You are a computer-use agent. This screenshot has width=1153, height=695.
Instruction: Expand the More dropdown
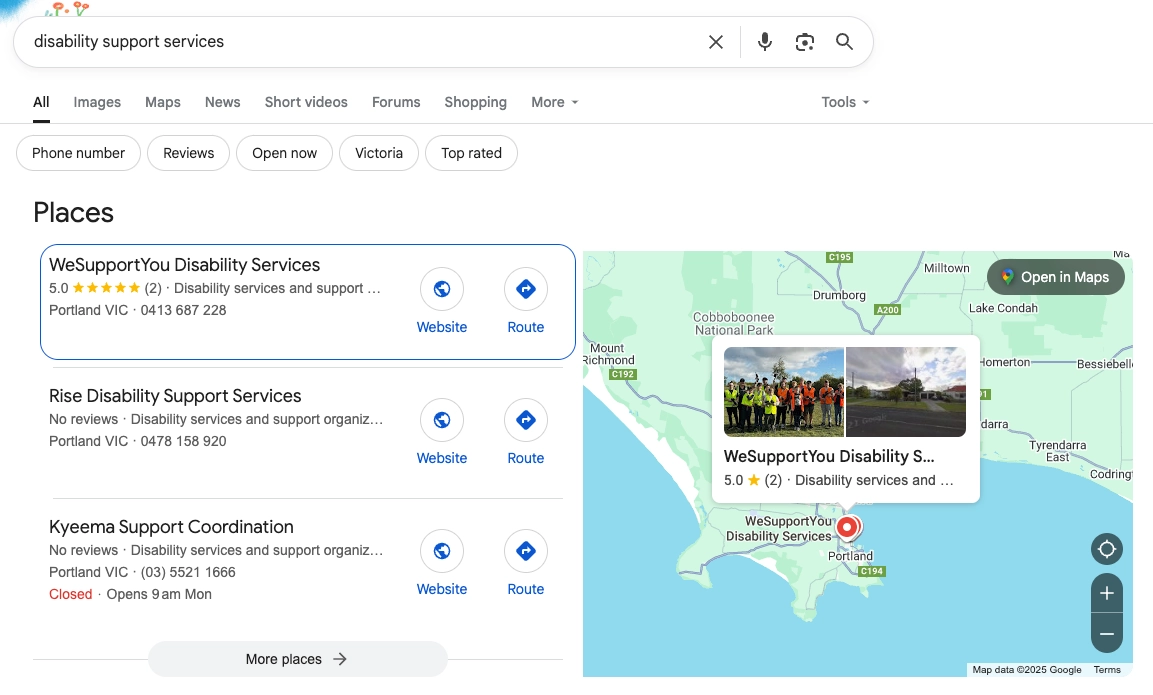click(554, 102)
